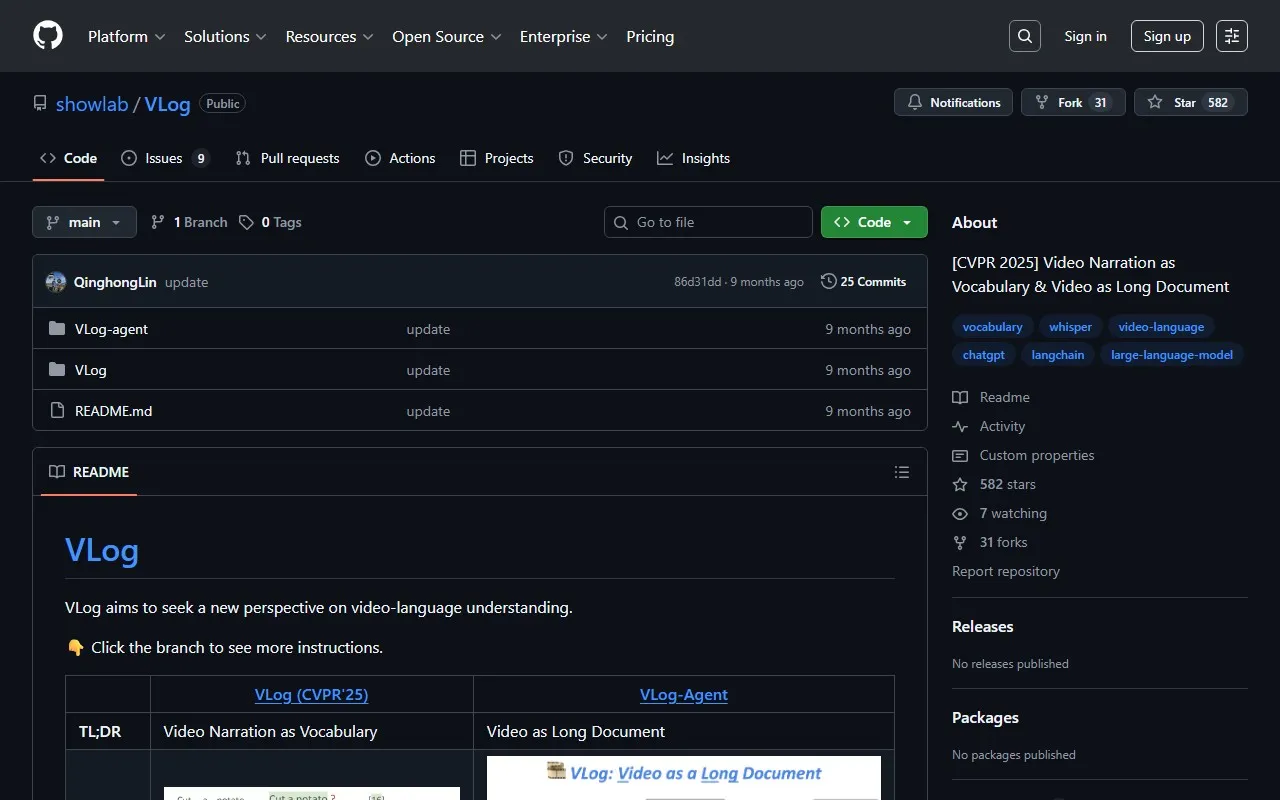Click the Sign up button
The image size is (1280, 800).
(x=1167, y=36)
